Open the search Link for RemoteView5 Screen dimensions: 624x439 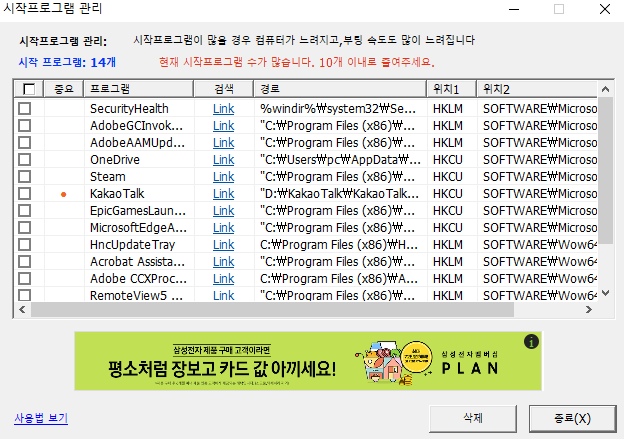(x=224, y=295)
